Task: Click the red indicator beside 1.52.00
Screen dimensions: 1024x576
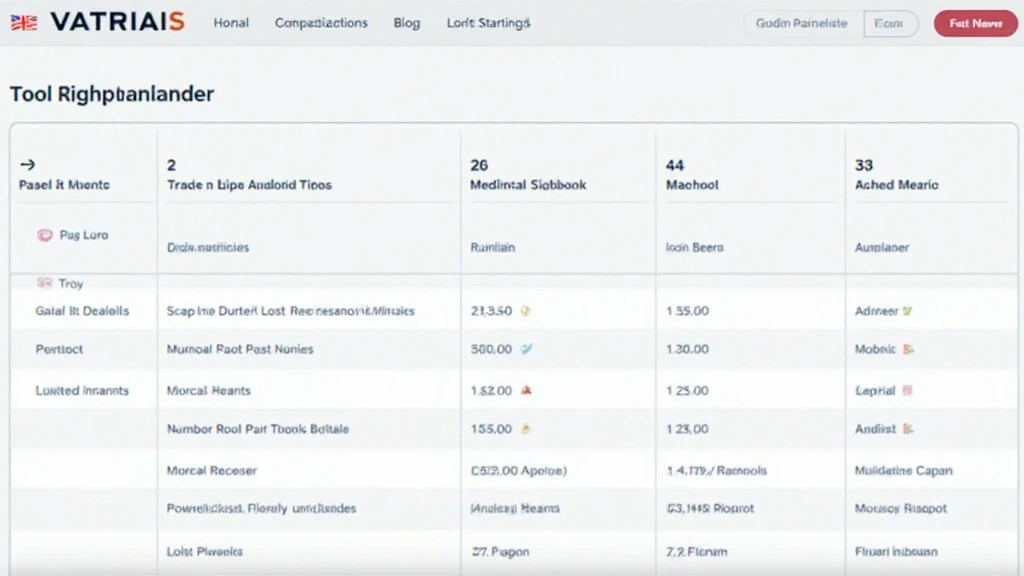Action: [x=525, y=390]
